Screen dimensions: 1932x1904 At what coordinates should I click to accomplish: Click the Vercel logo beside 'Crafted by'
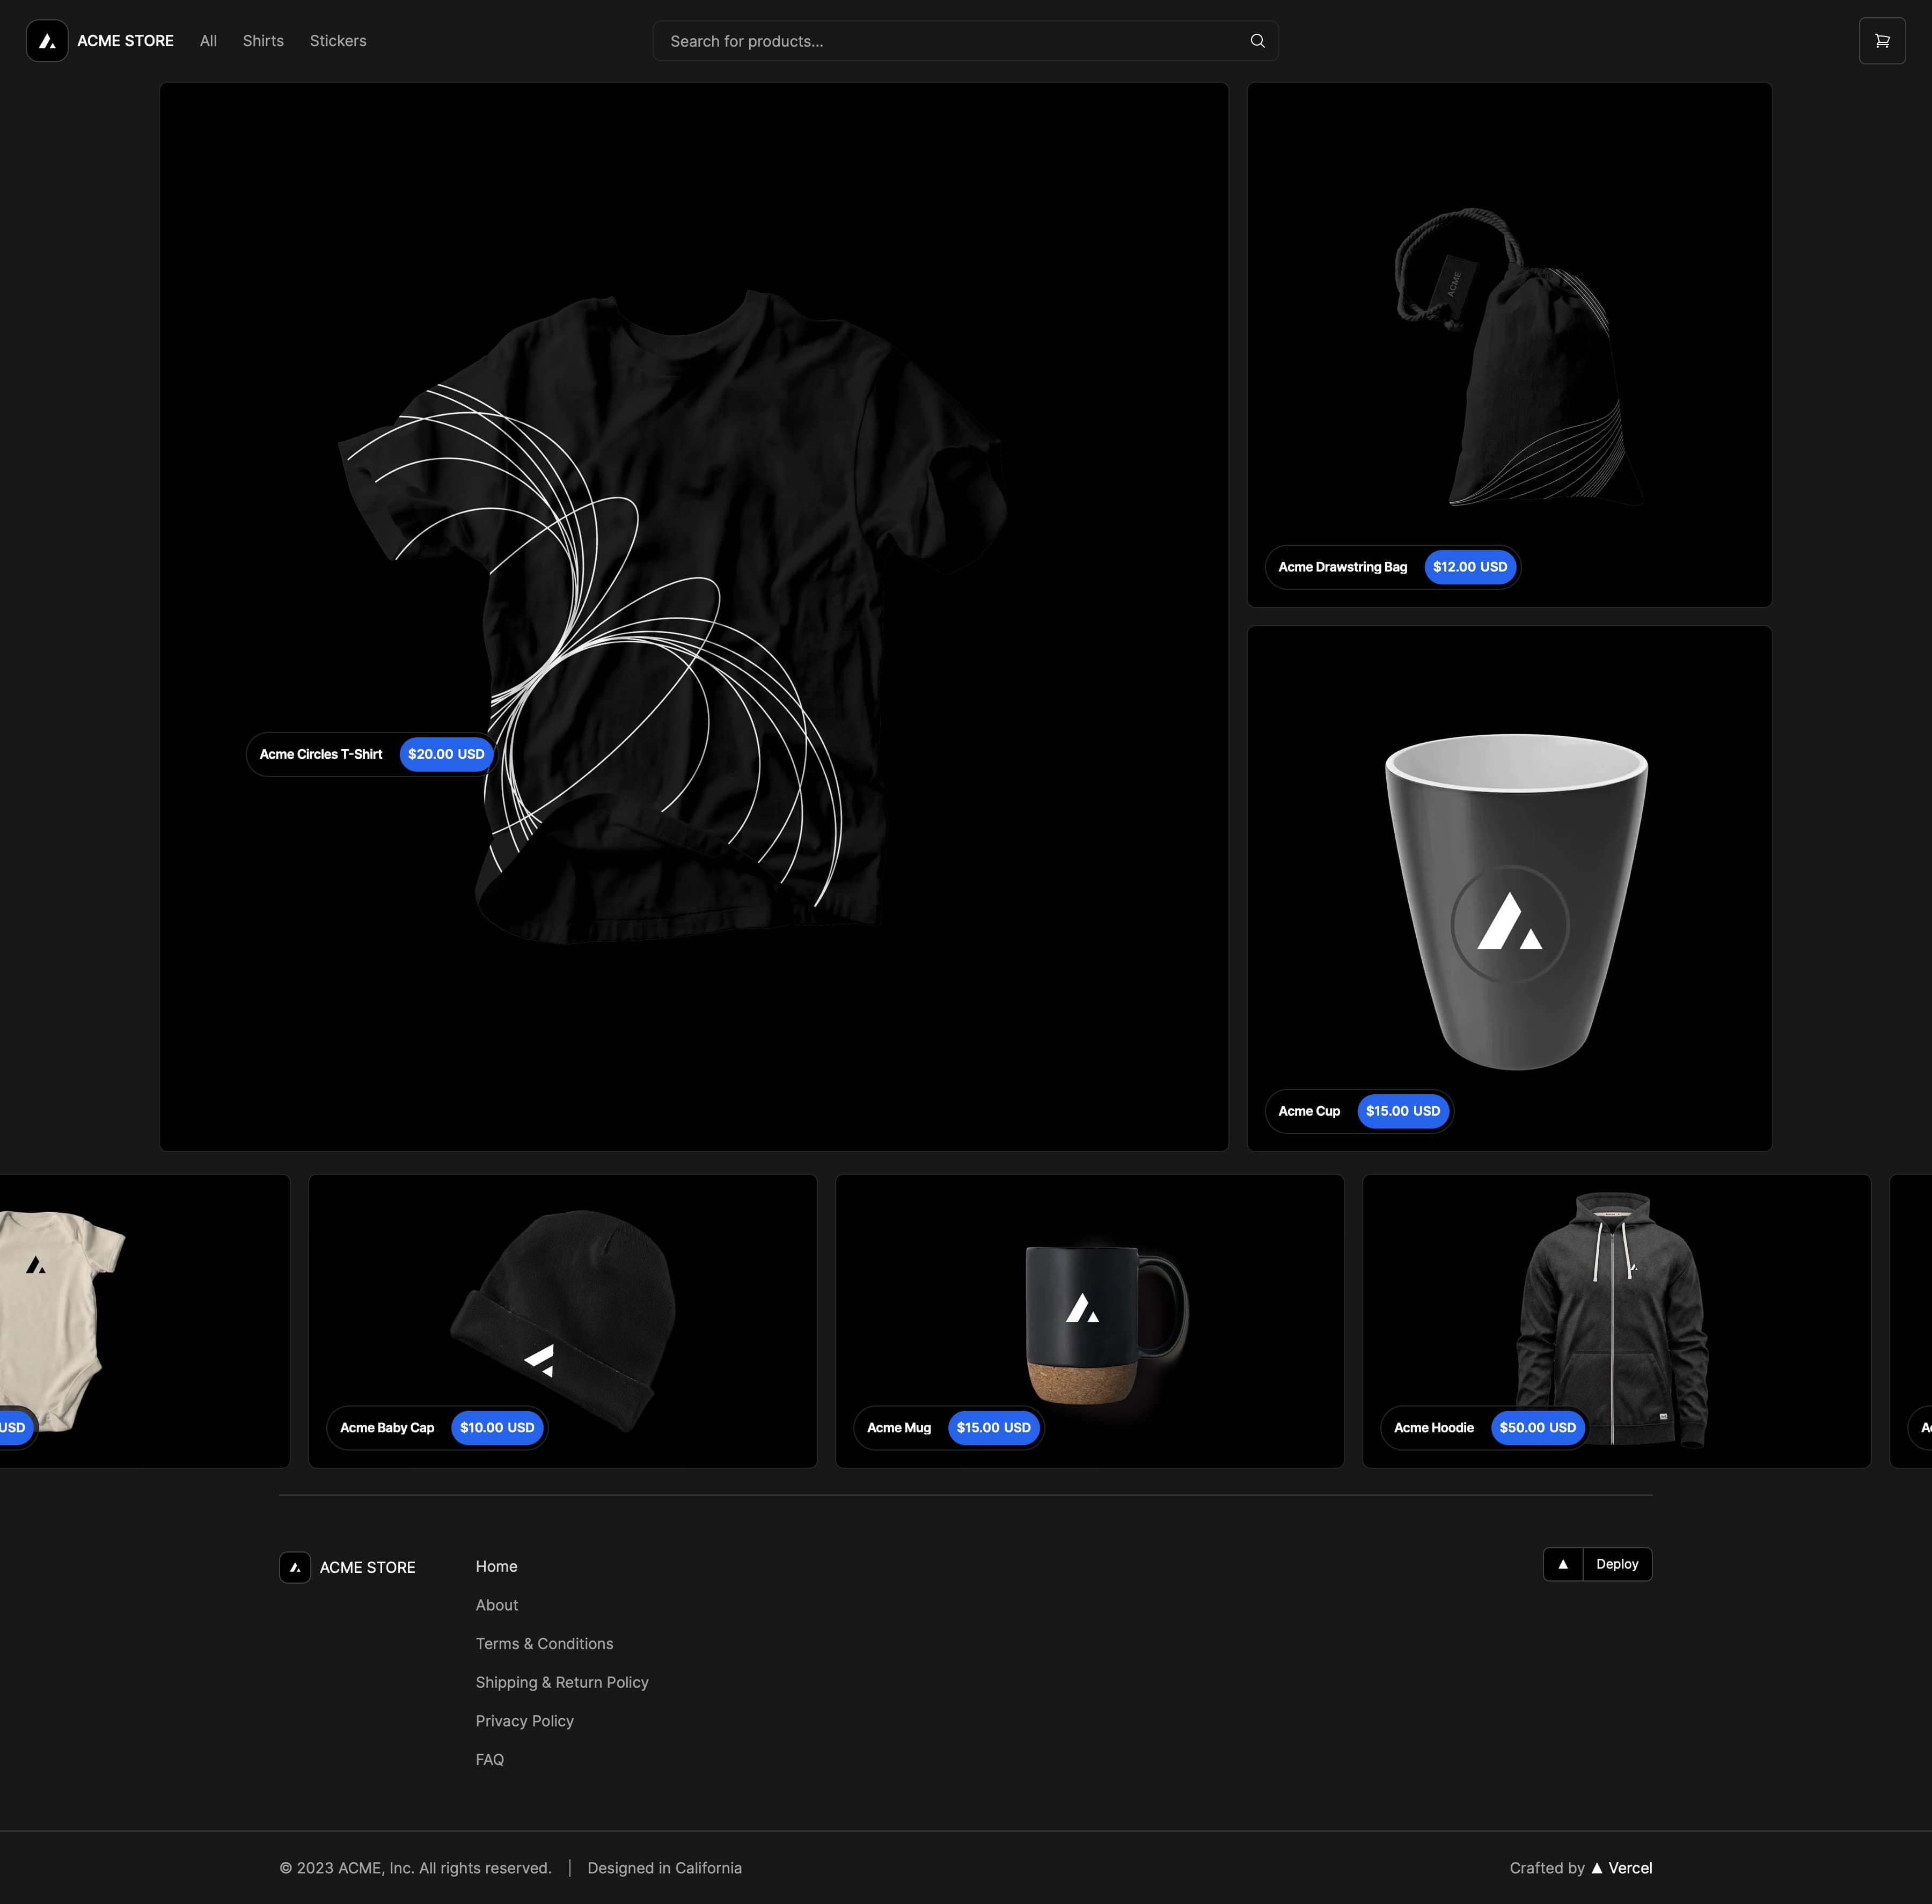pyautogui.click(x=1598, y=1867)
